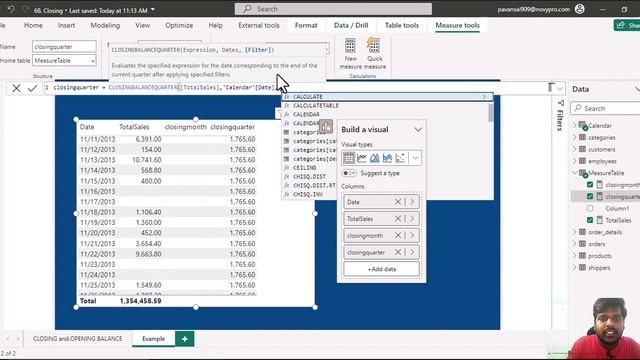Select the Scatter chart visual type icon
Screen dimensions: 640x360
coord(400,158)
